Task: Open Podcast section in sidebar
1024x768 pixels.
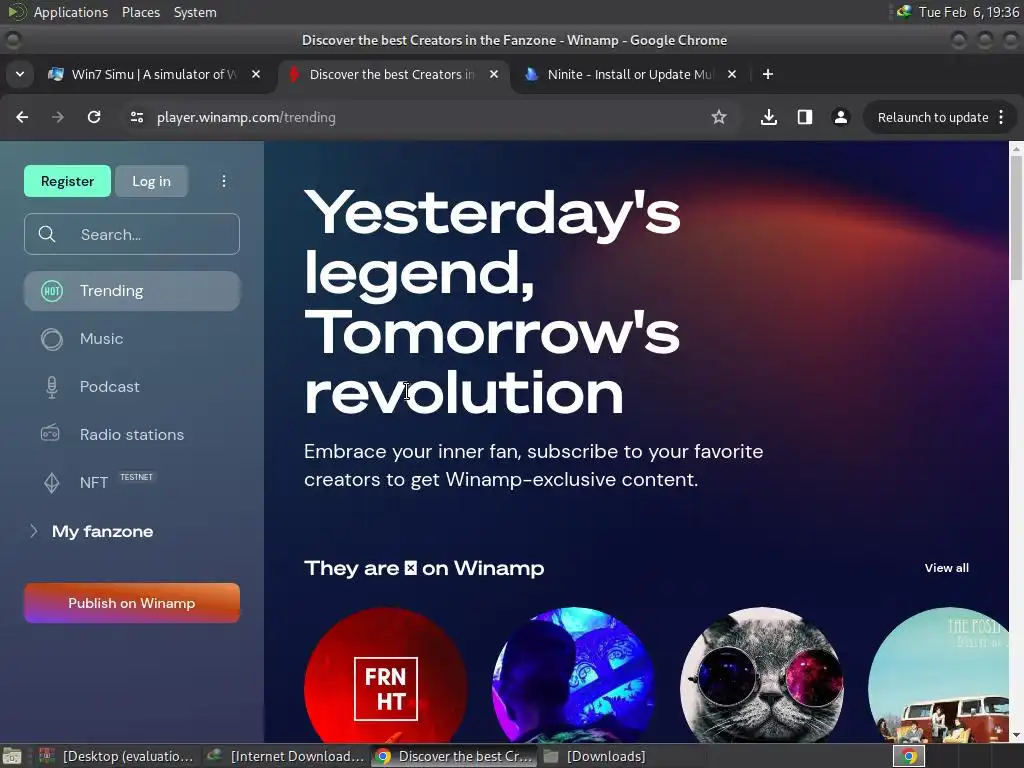Action: (x=132, y=387)
